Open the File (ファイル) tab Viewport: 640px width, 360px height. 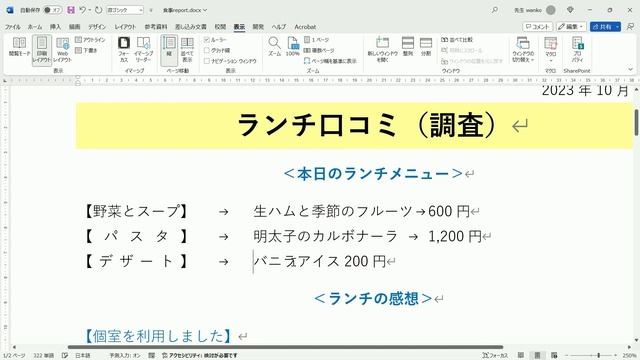pyautogui.click(x=13, y=27)
